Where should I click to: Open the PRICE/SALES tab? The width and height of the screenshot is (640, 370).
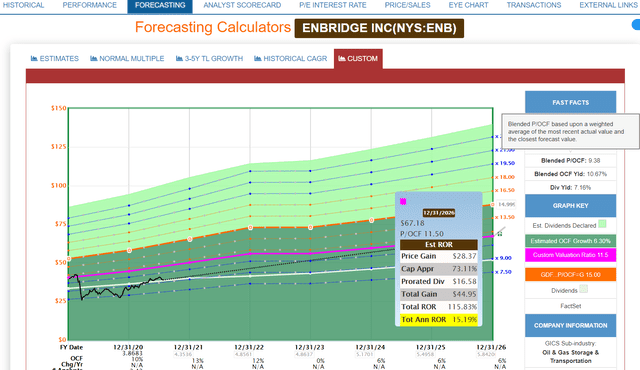tap(407, 5)
